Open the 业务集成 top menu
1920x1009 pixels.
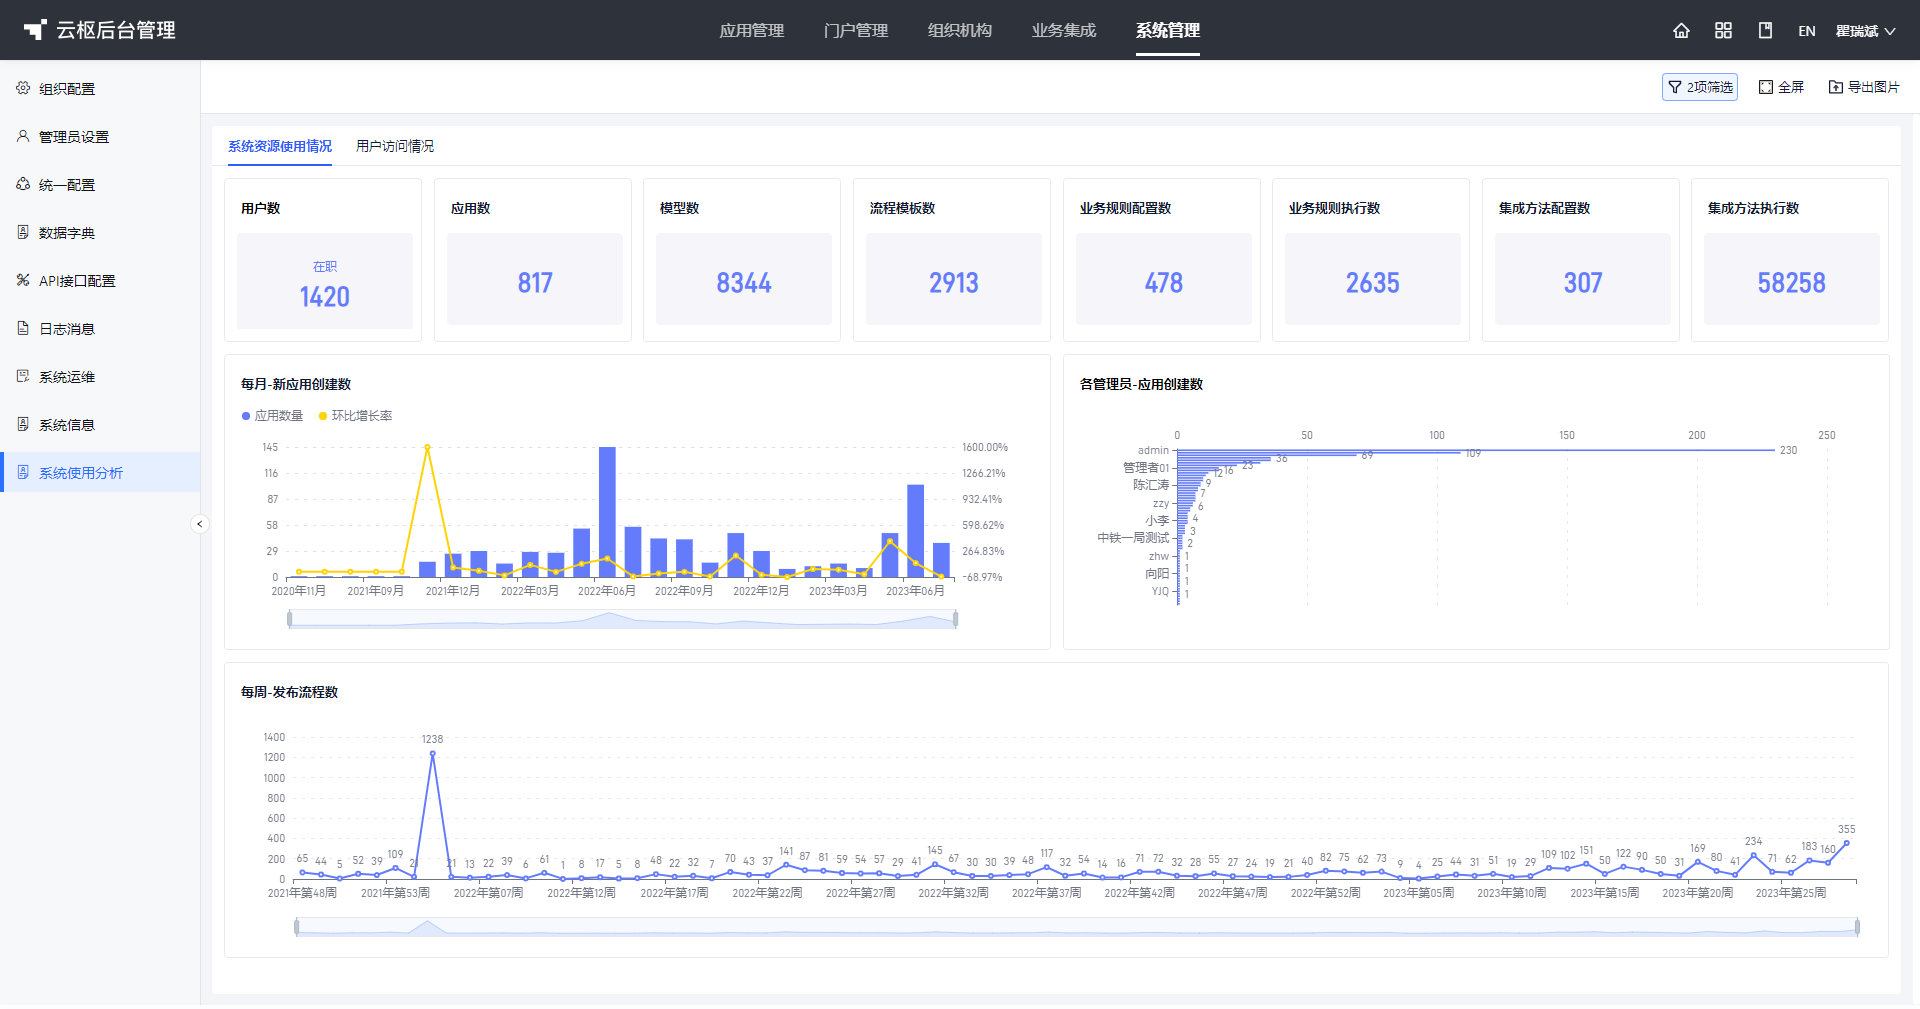[1064, 30]
